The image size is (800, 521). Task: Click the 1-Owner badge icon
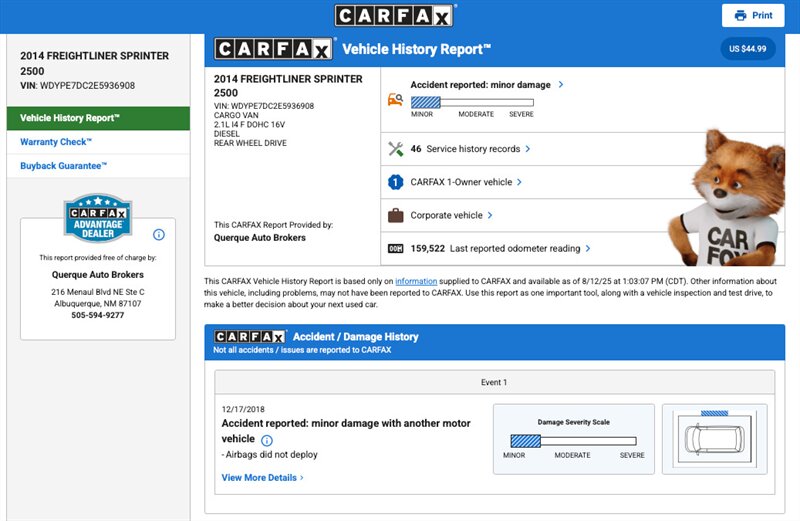[395, 182]
